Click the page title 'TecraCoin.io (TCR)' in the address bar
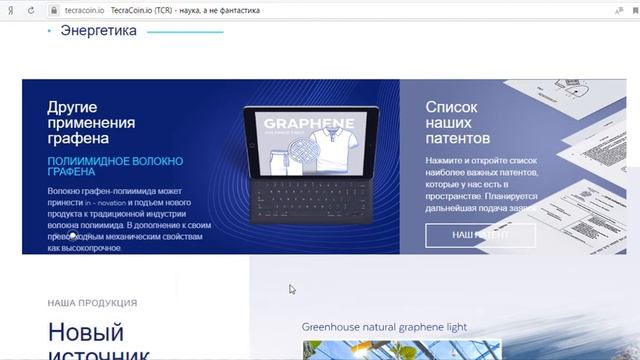 tap(142, 11)
